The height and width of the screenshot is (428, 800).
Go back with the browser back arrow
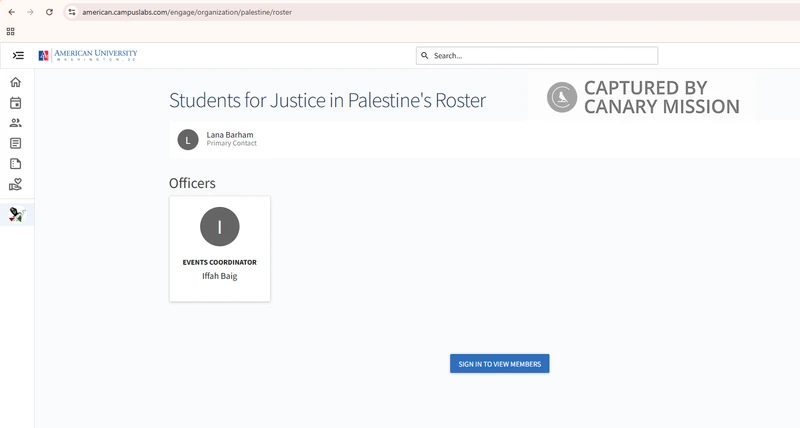(12, 12)
